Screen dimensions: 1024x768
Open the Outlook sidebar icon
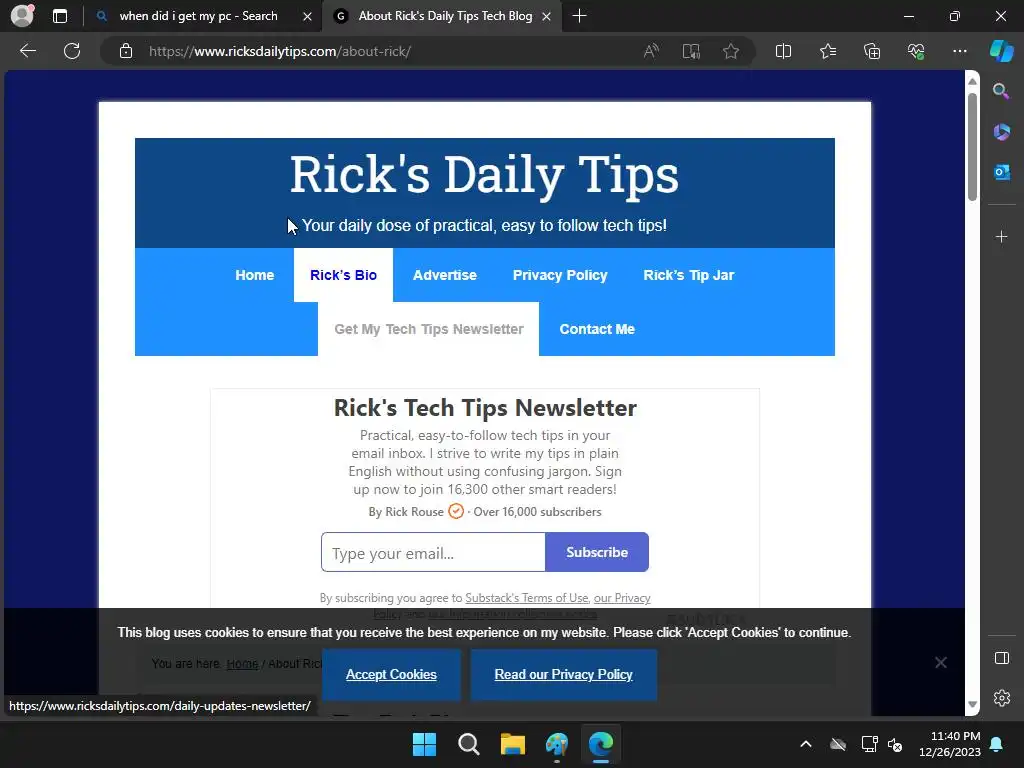[1001, 172]
